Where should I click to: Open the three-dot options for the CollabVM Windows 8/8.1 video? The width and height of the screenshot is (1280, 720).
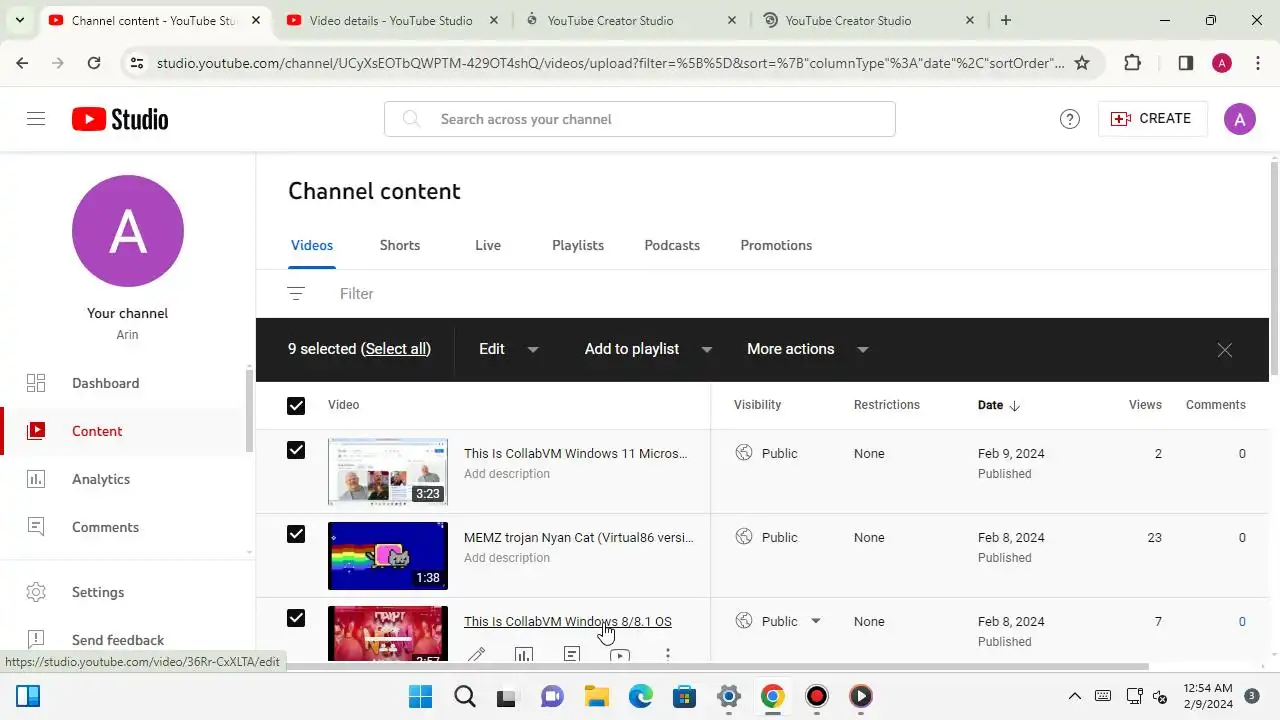pyautogui.click(x=668, y=655)
